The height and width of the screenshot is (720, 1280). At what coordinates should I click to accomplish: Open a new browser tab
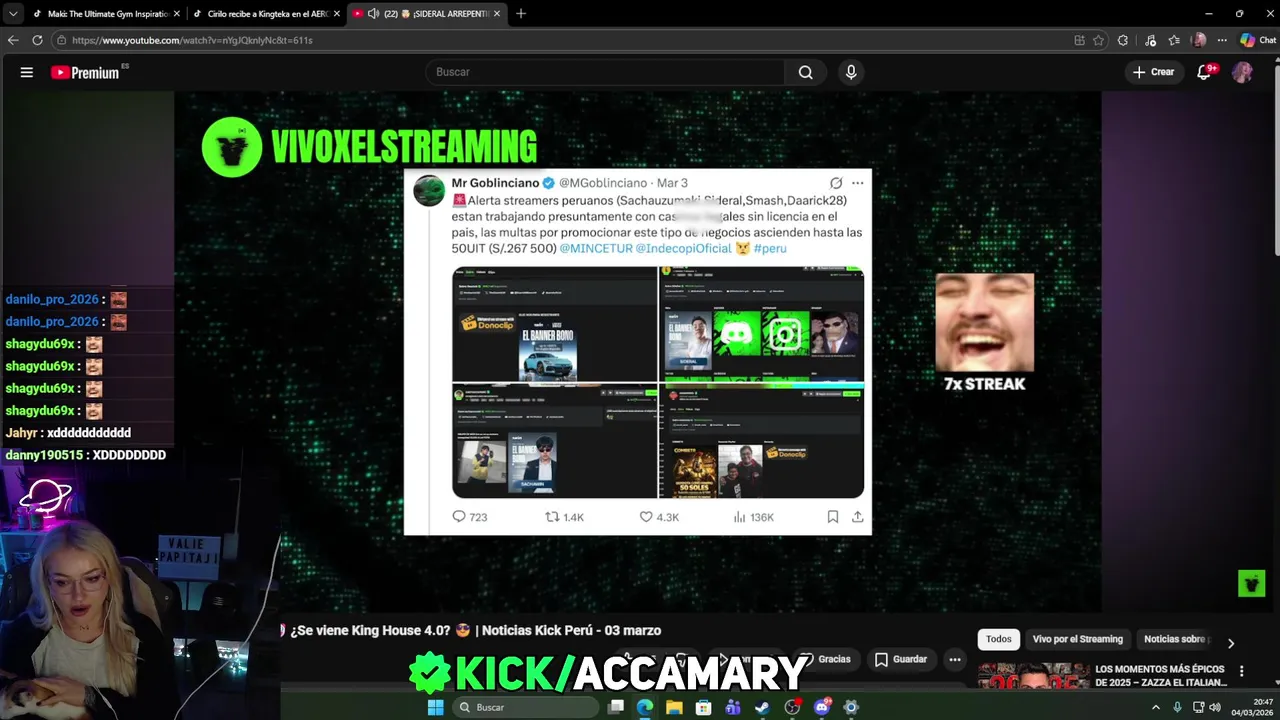(521, 14)
